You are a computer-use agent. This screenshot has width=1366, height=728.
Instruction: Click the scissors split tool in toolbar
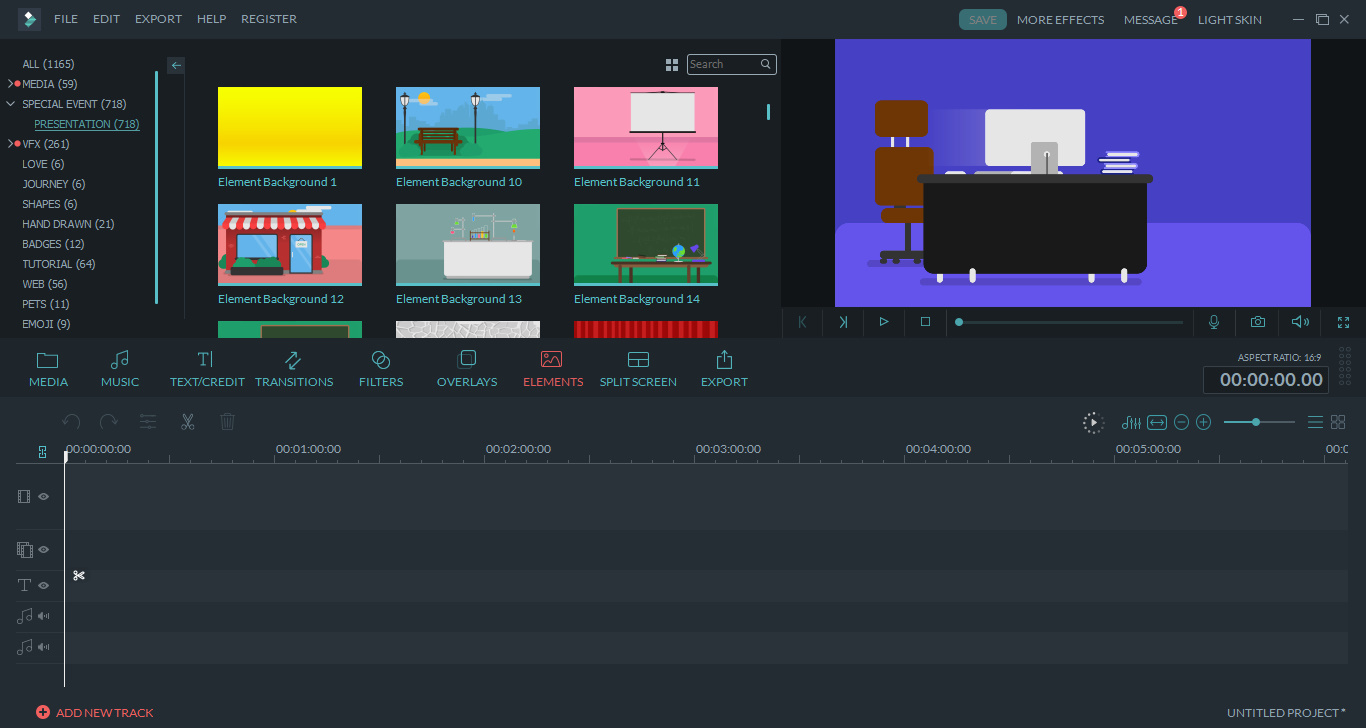tap(187, 422)
